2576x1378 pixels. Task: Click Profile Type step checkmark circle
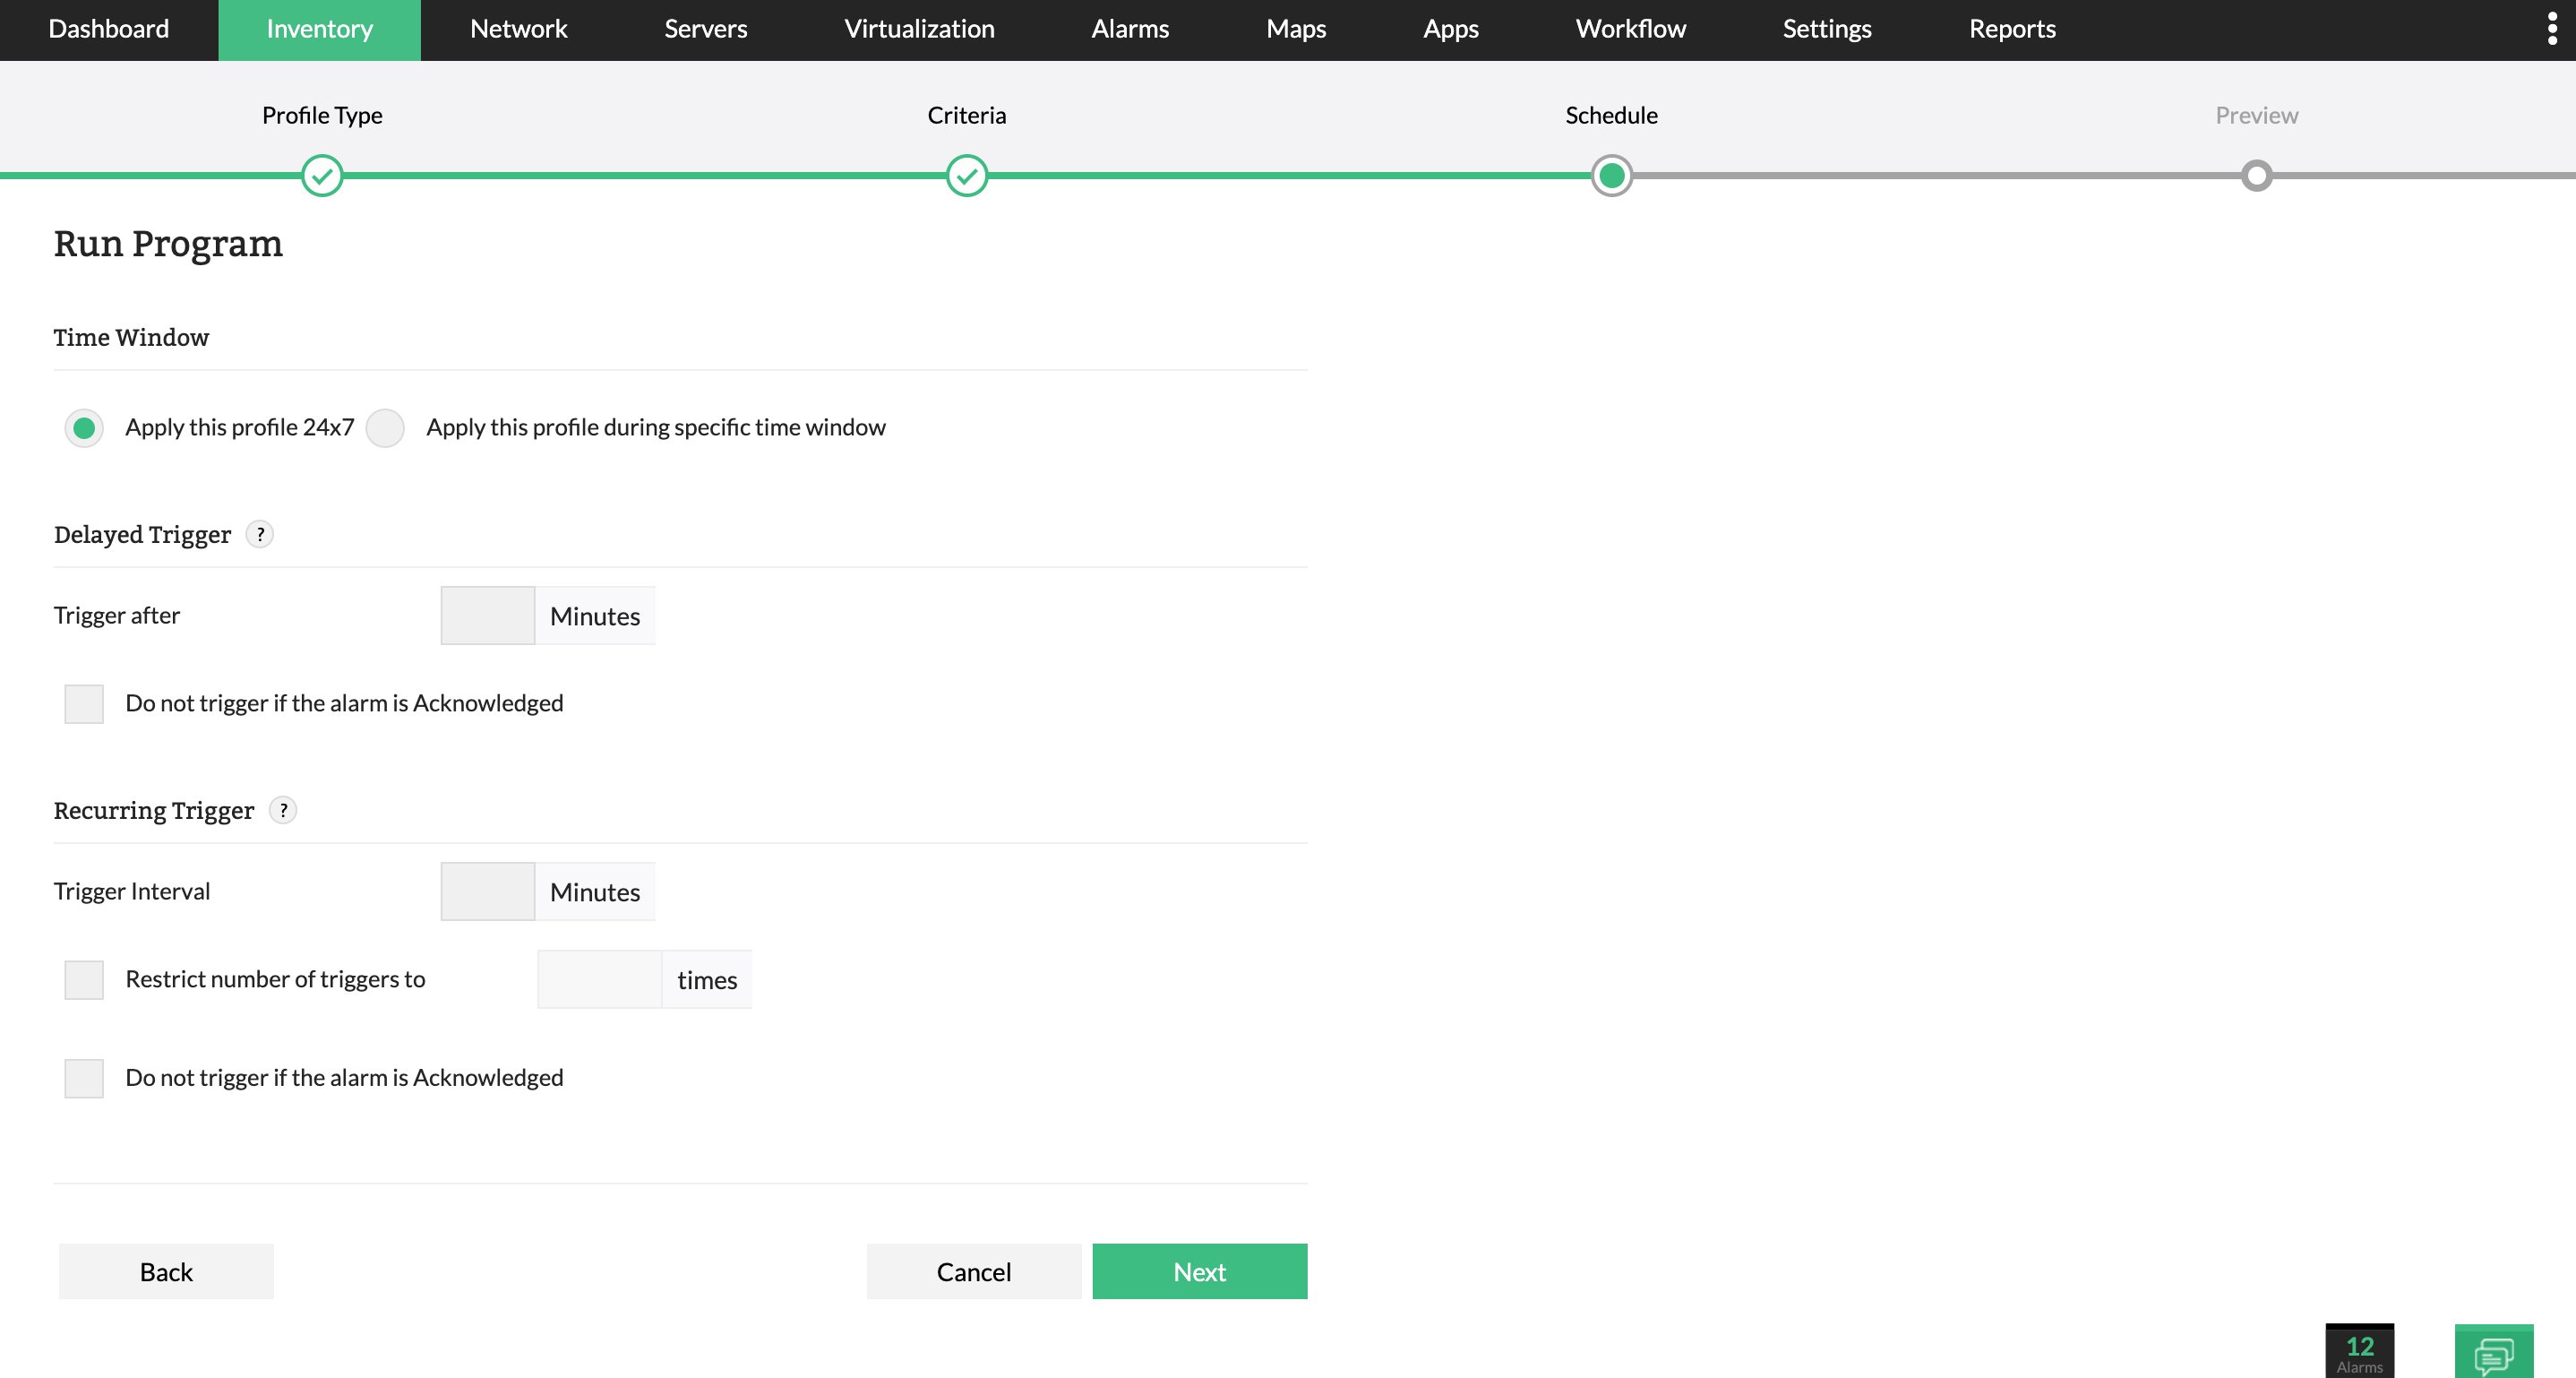322,176
